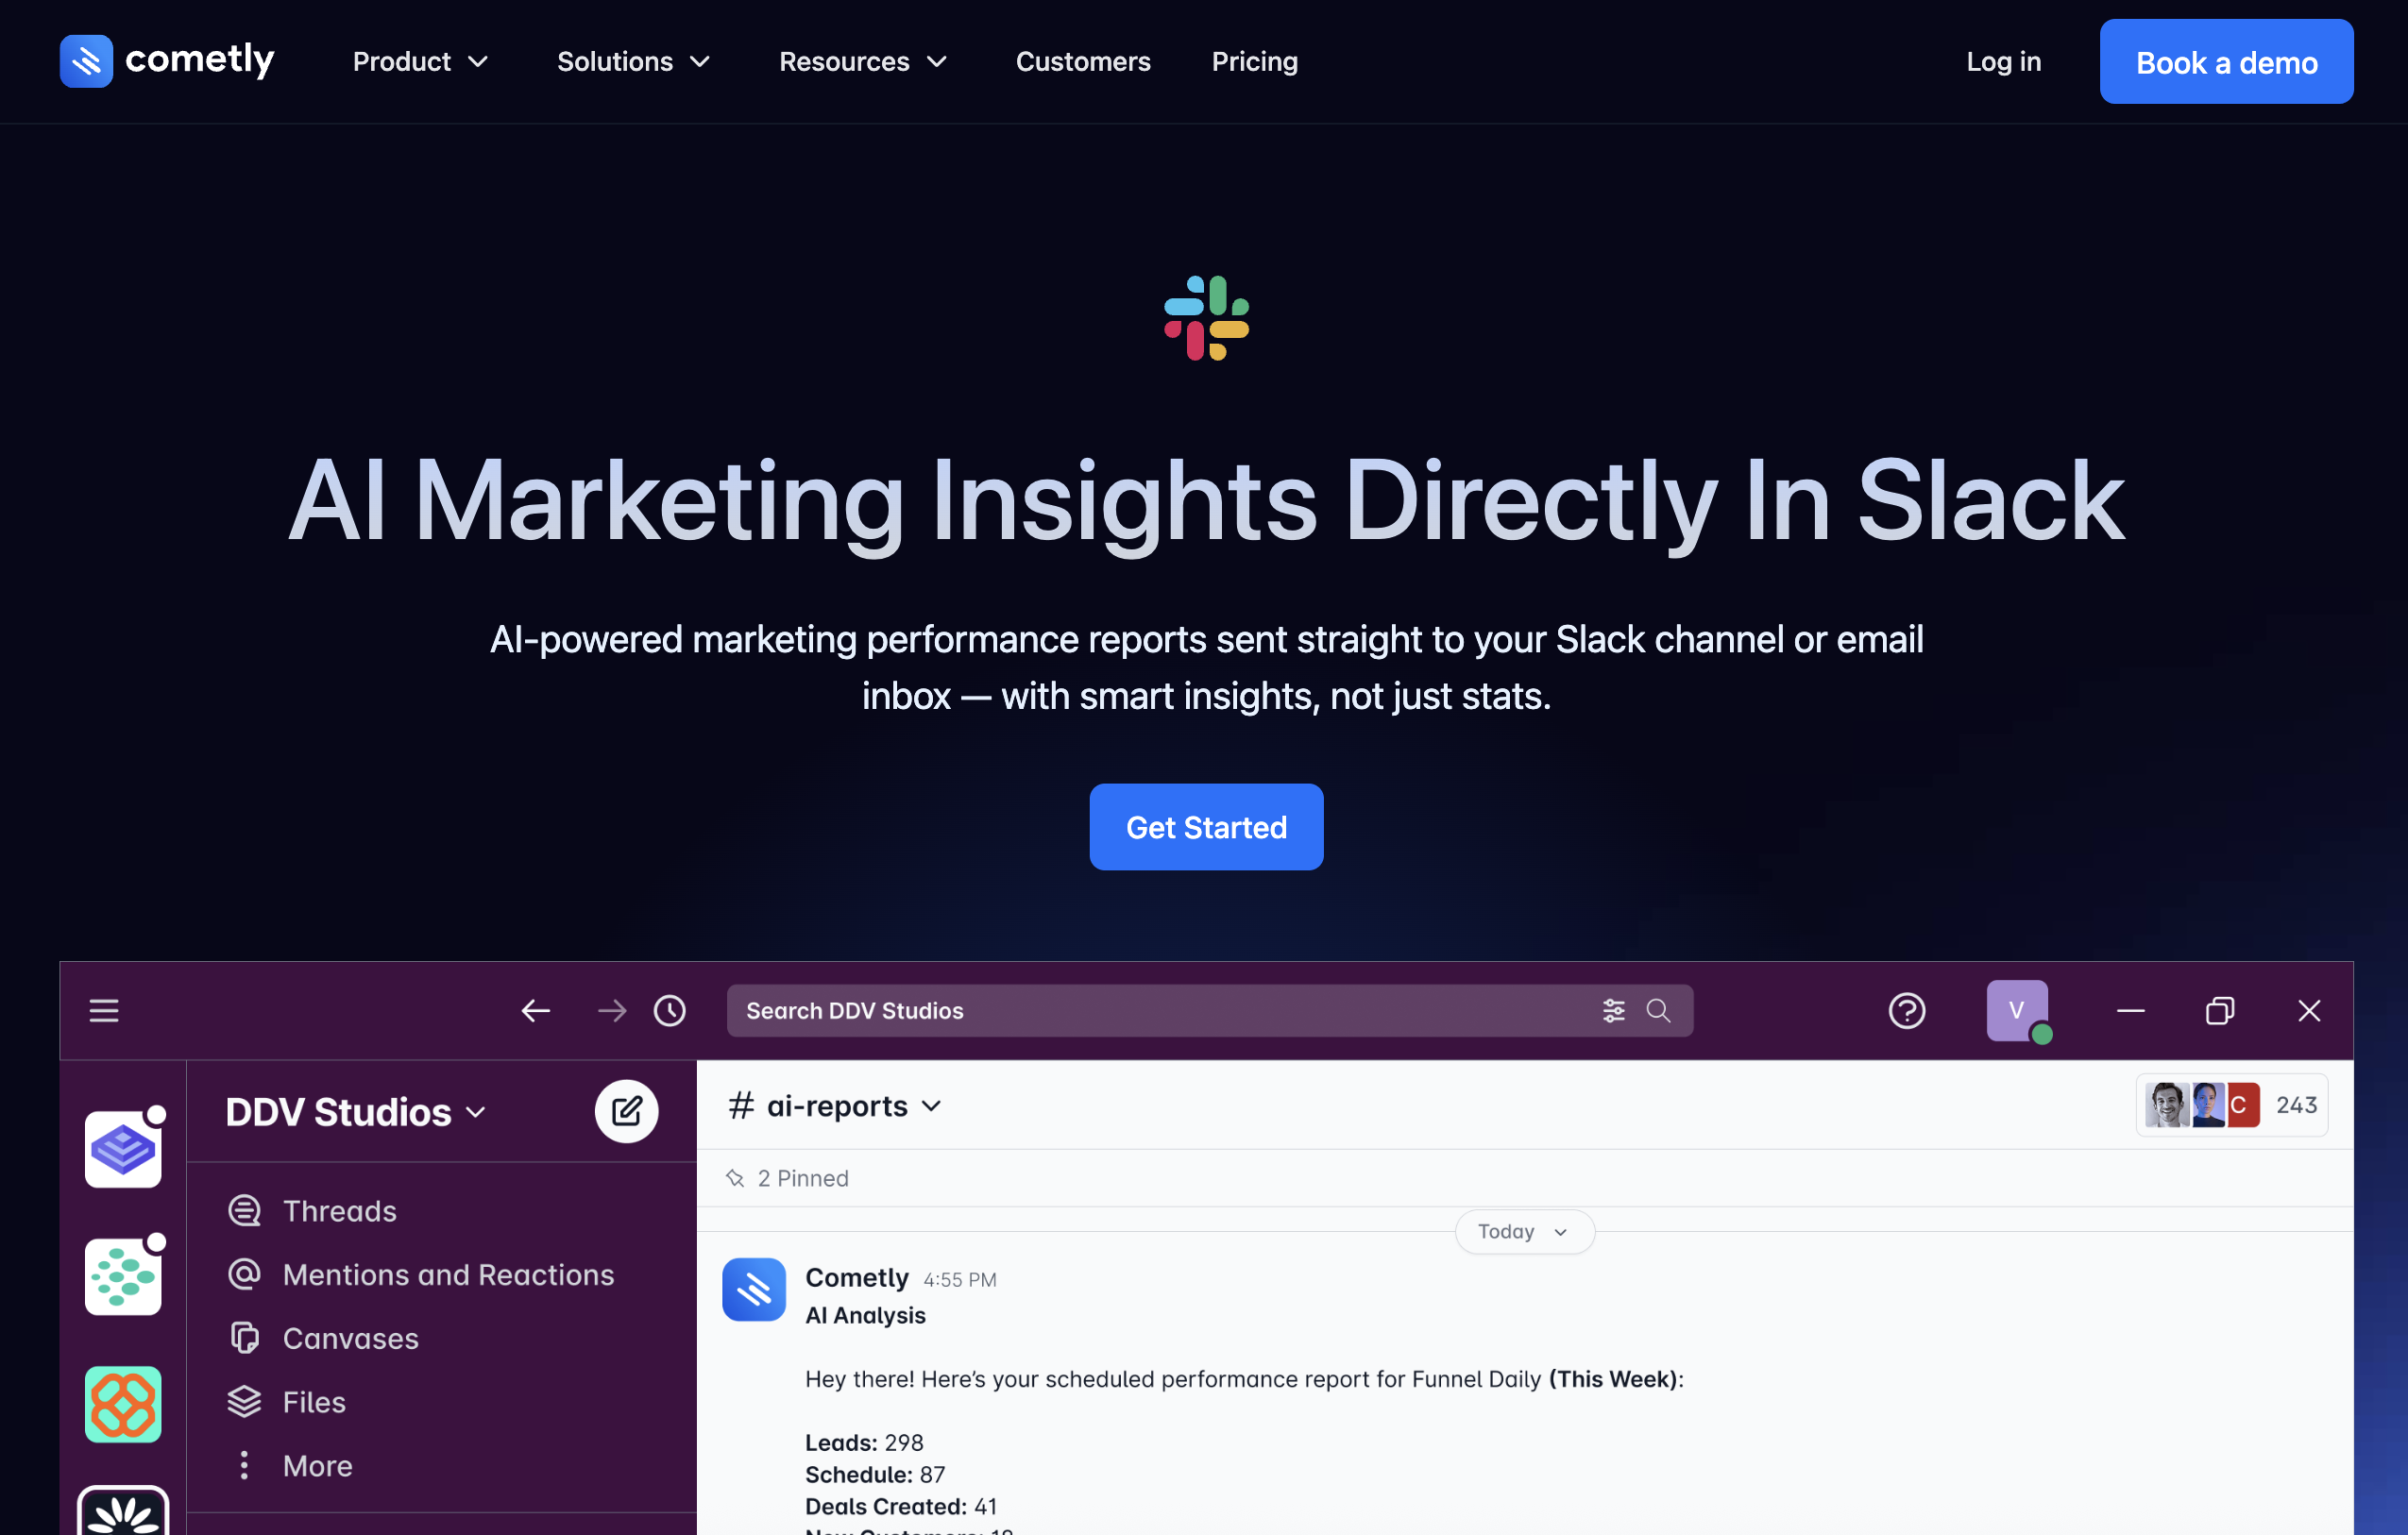Open the Slack hamburger menu icon

(x=104, y=1011)
